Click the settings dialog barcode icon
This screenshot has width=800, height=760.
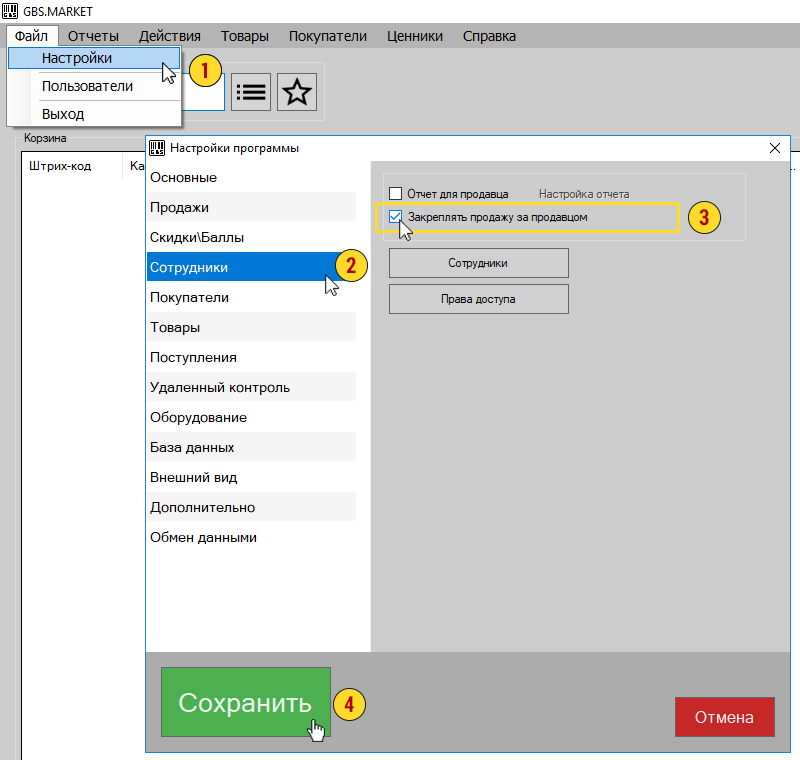[x=157, y=148]
